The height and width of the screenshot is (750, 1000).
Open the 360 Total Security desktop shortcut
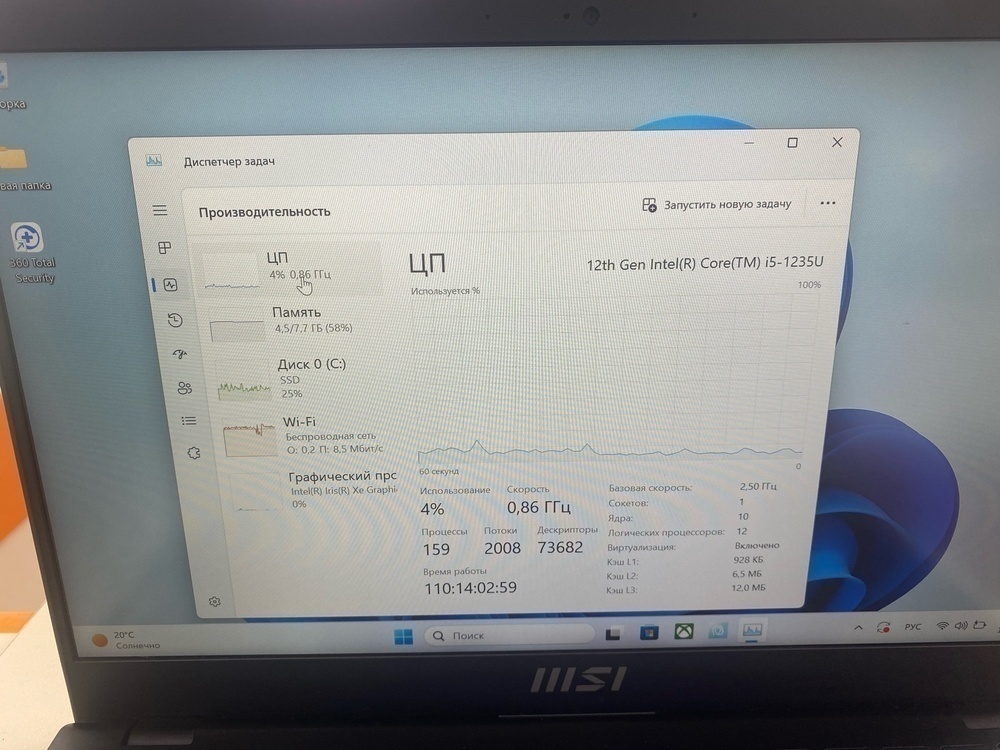[x=31, y=253]
